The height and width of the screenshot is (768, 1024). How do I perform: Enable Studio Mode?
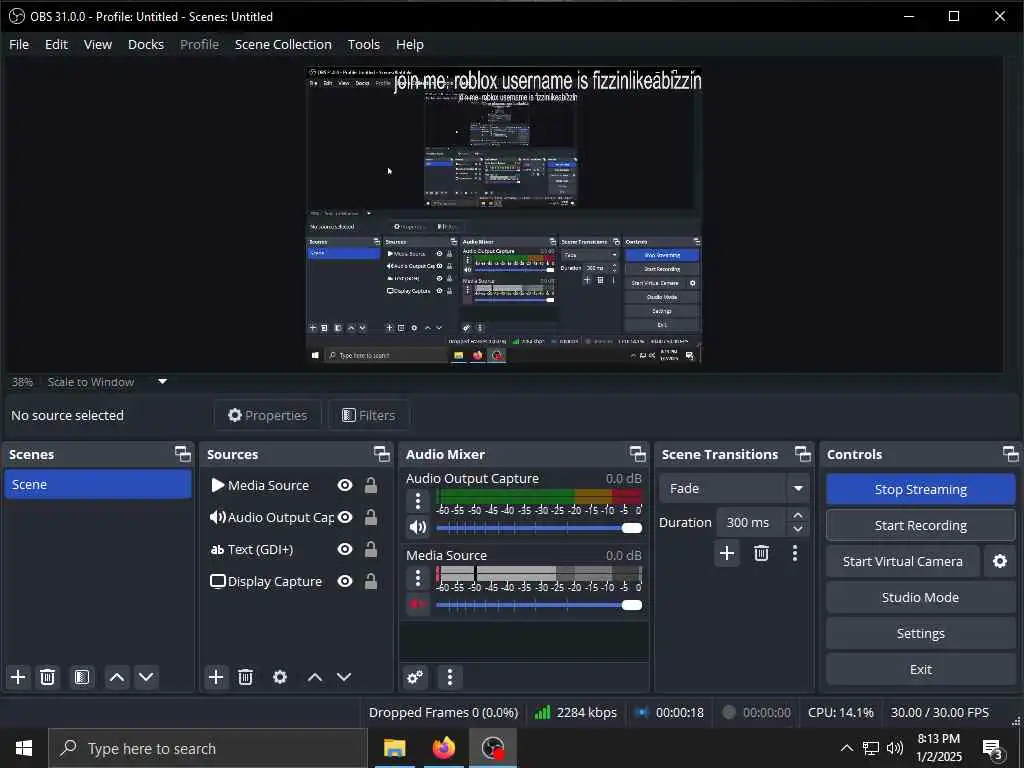[920, 597]
